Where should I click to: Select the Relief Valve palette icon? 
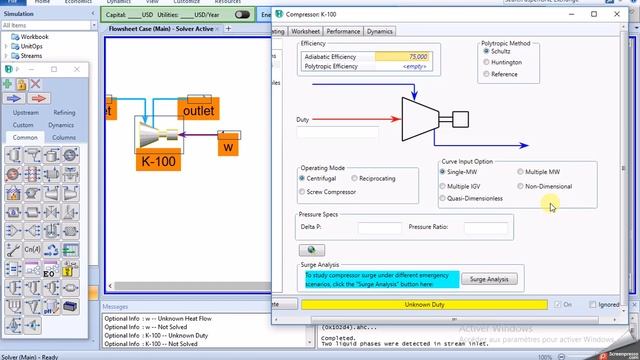[x=70, y=212]
